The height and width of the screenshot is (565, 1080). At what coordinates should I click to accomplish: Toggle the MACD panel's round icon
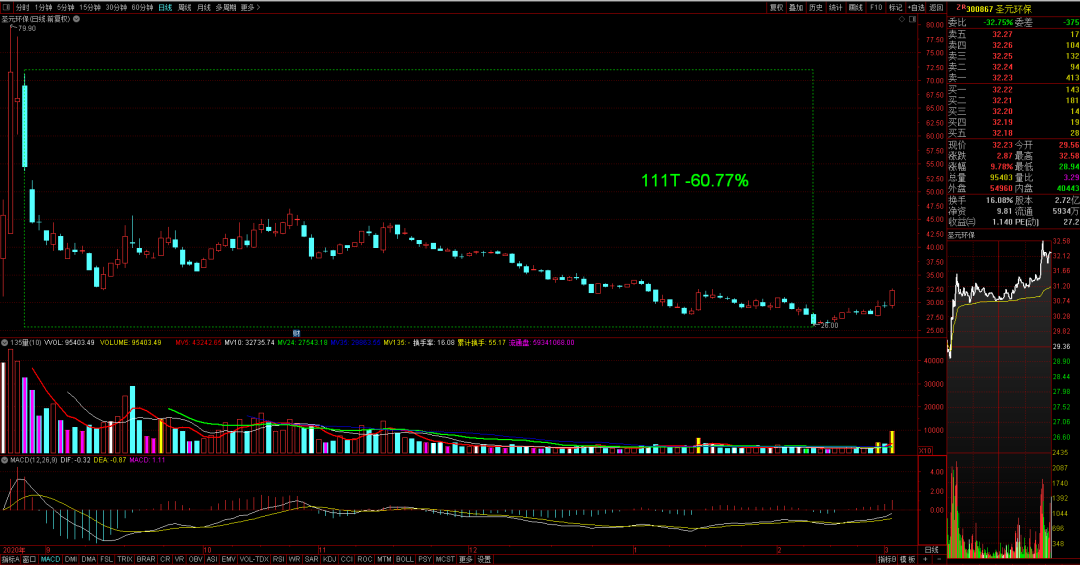tap(5, 460)
